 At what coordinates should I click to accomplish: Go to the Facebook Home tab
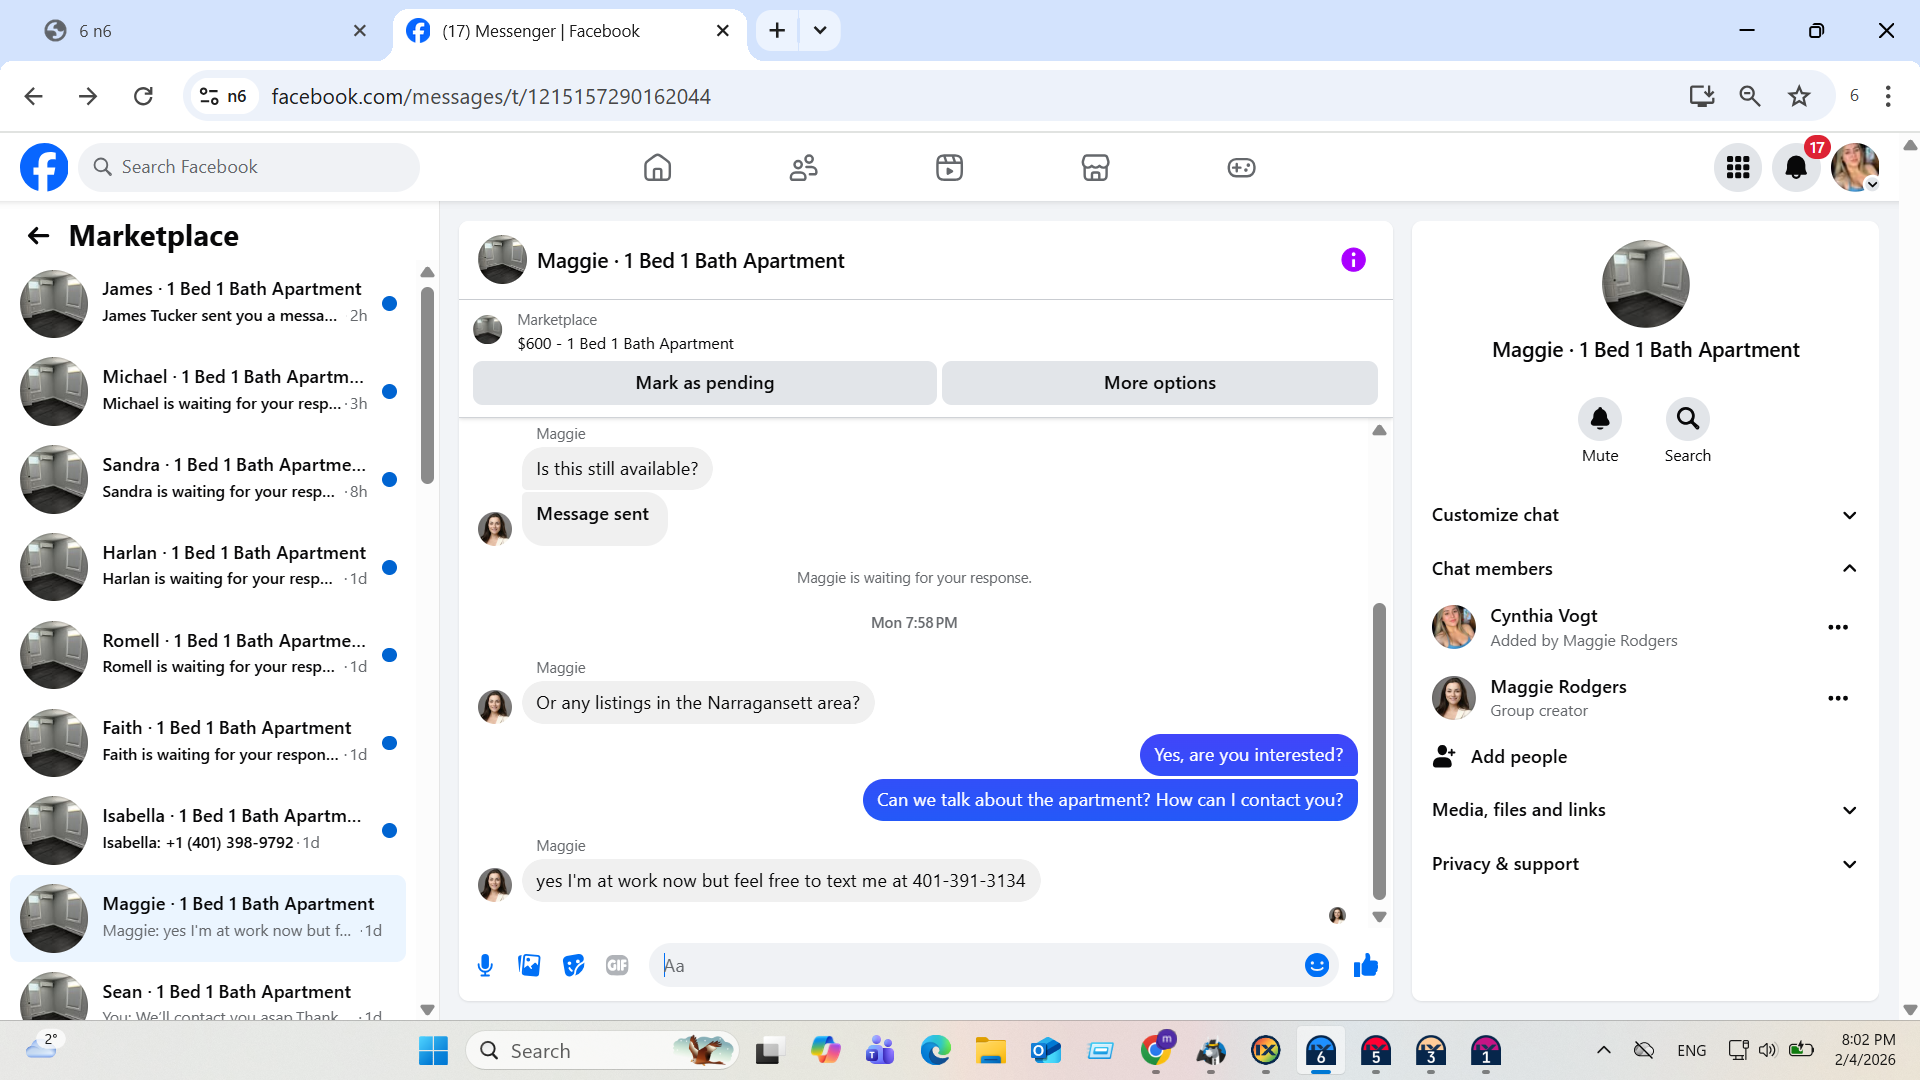[x=657, y=167]
